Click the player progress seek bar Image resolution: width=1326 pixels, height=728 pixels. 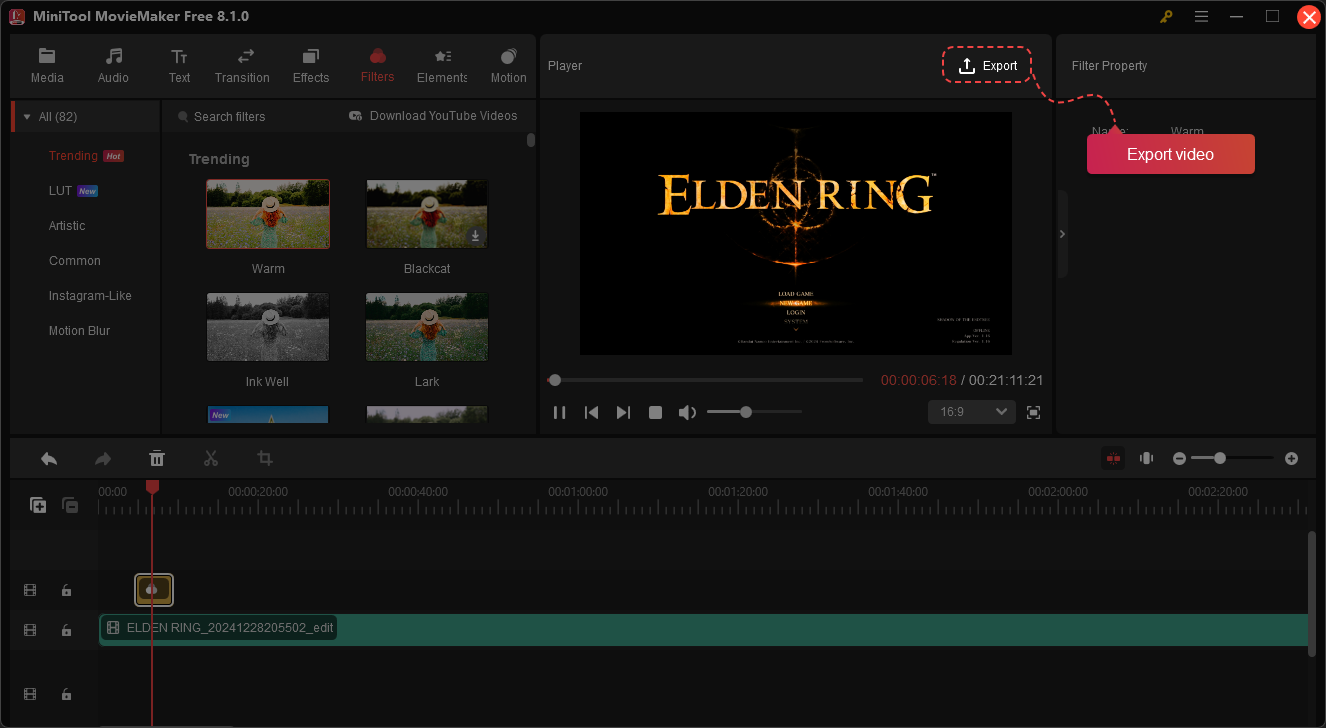pos(705,380)
